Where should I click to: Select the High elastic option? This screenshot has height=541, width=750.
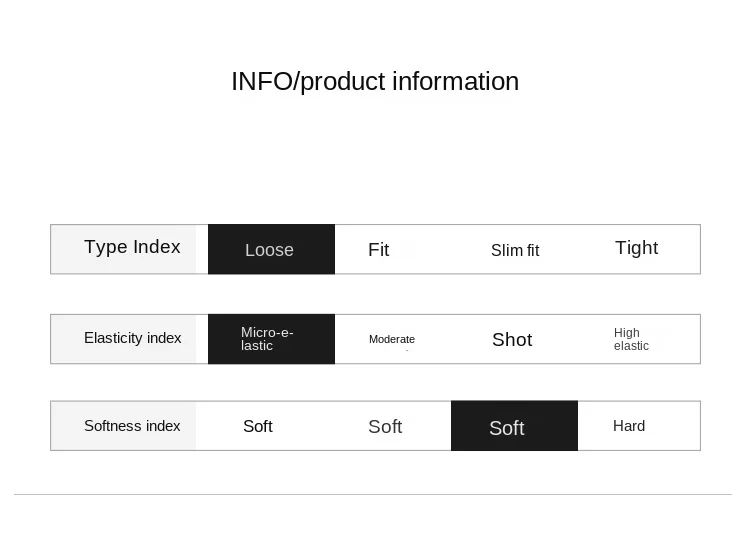point(631,339)
